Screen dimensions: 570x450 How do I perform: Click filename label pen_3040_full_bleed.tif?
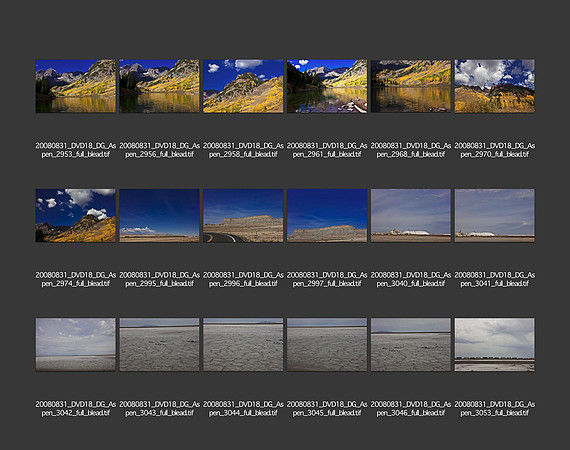[x=411, y=284]
